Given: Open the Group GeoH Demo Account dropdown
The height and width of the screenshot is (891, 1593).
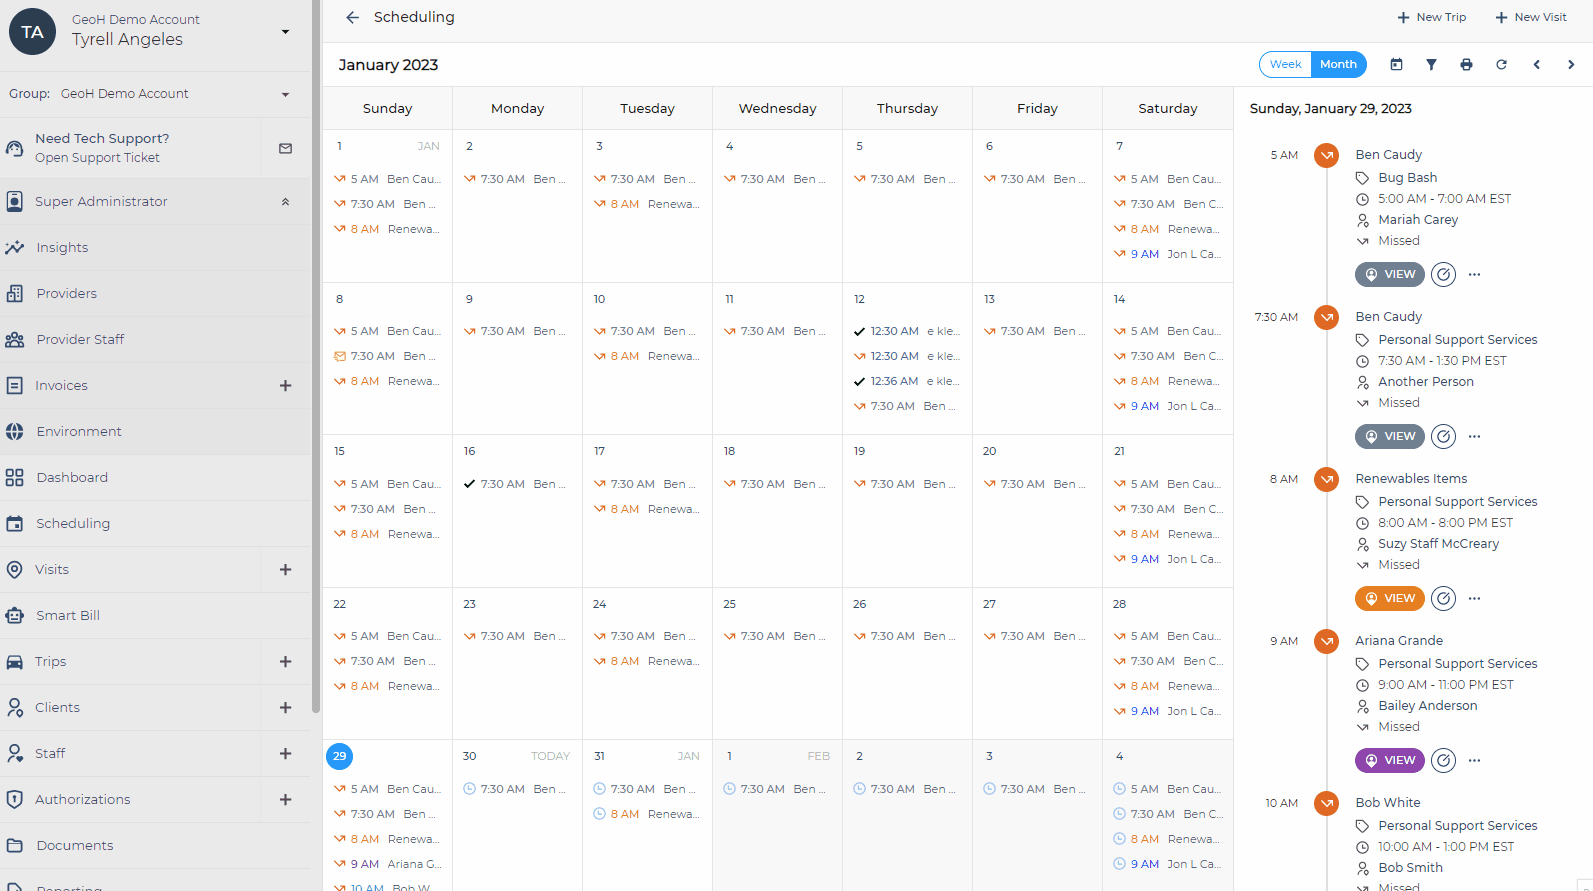Looking at the screenshot, I should [285, 94].
